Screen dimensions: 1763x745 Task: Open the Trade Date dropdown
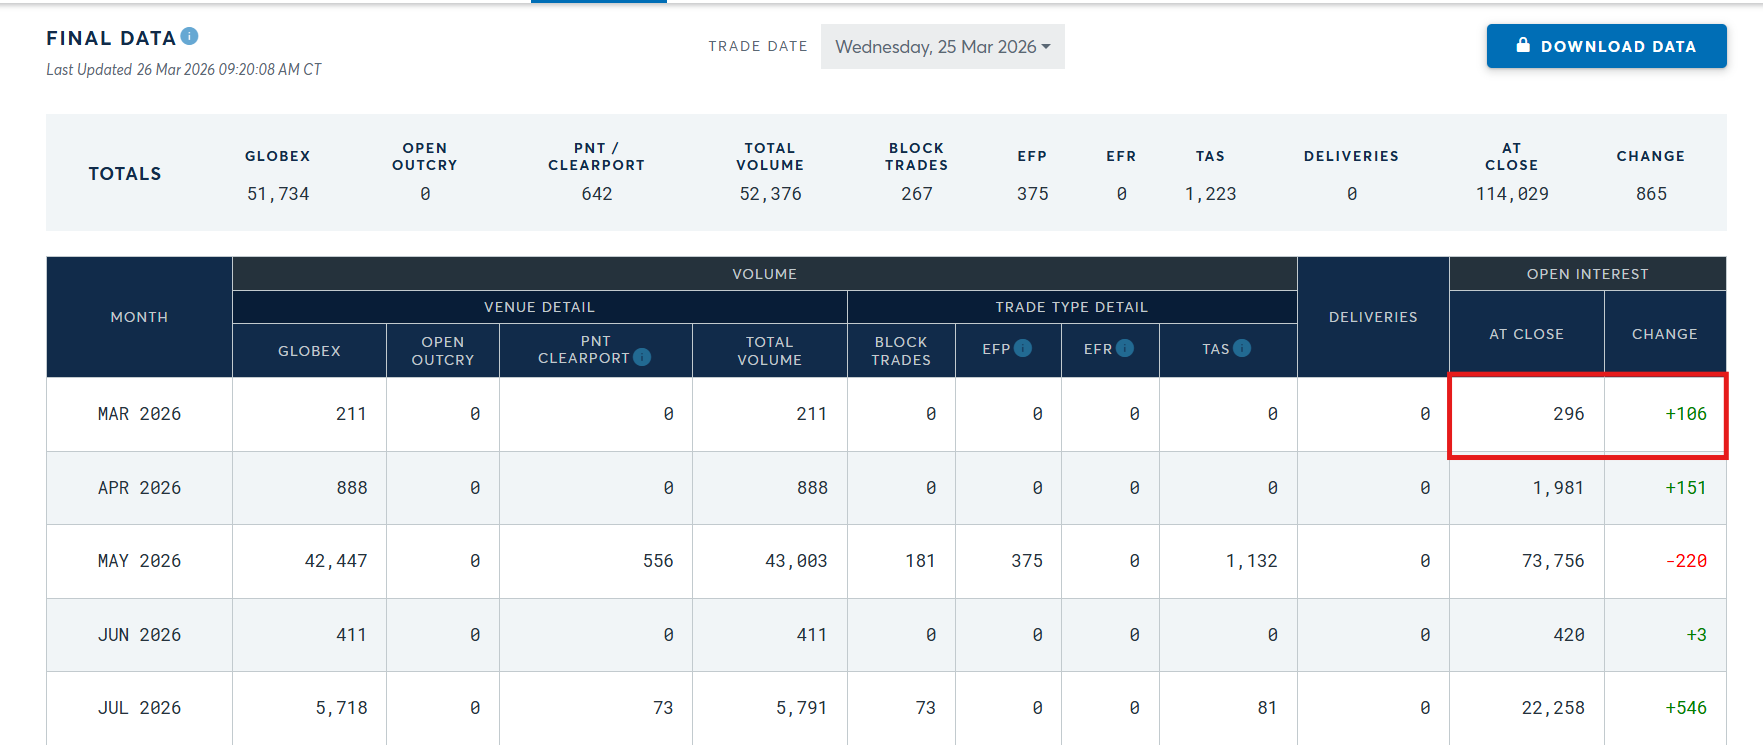click(x=941, y=47)
